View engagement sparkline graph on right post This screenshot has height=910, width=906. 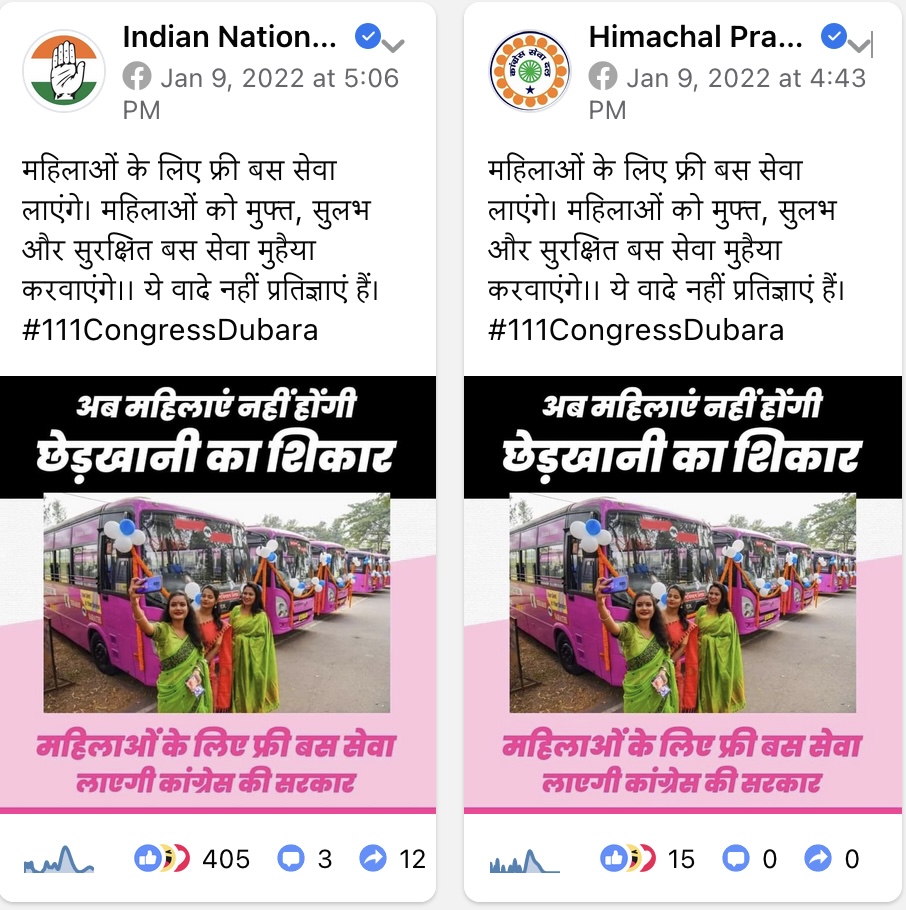tap(525, 860)
